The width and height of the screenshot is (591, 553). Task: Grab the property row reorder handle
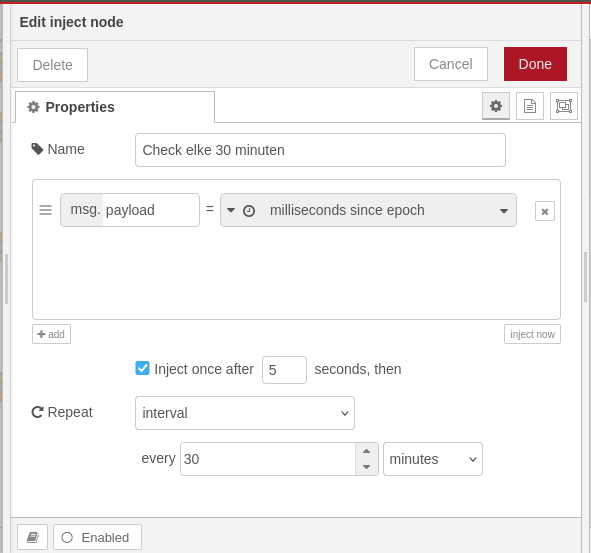click(x=46, y=210)
